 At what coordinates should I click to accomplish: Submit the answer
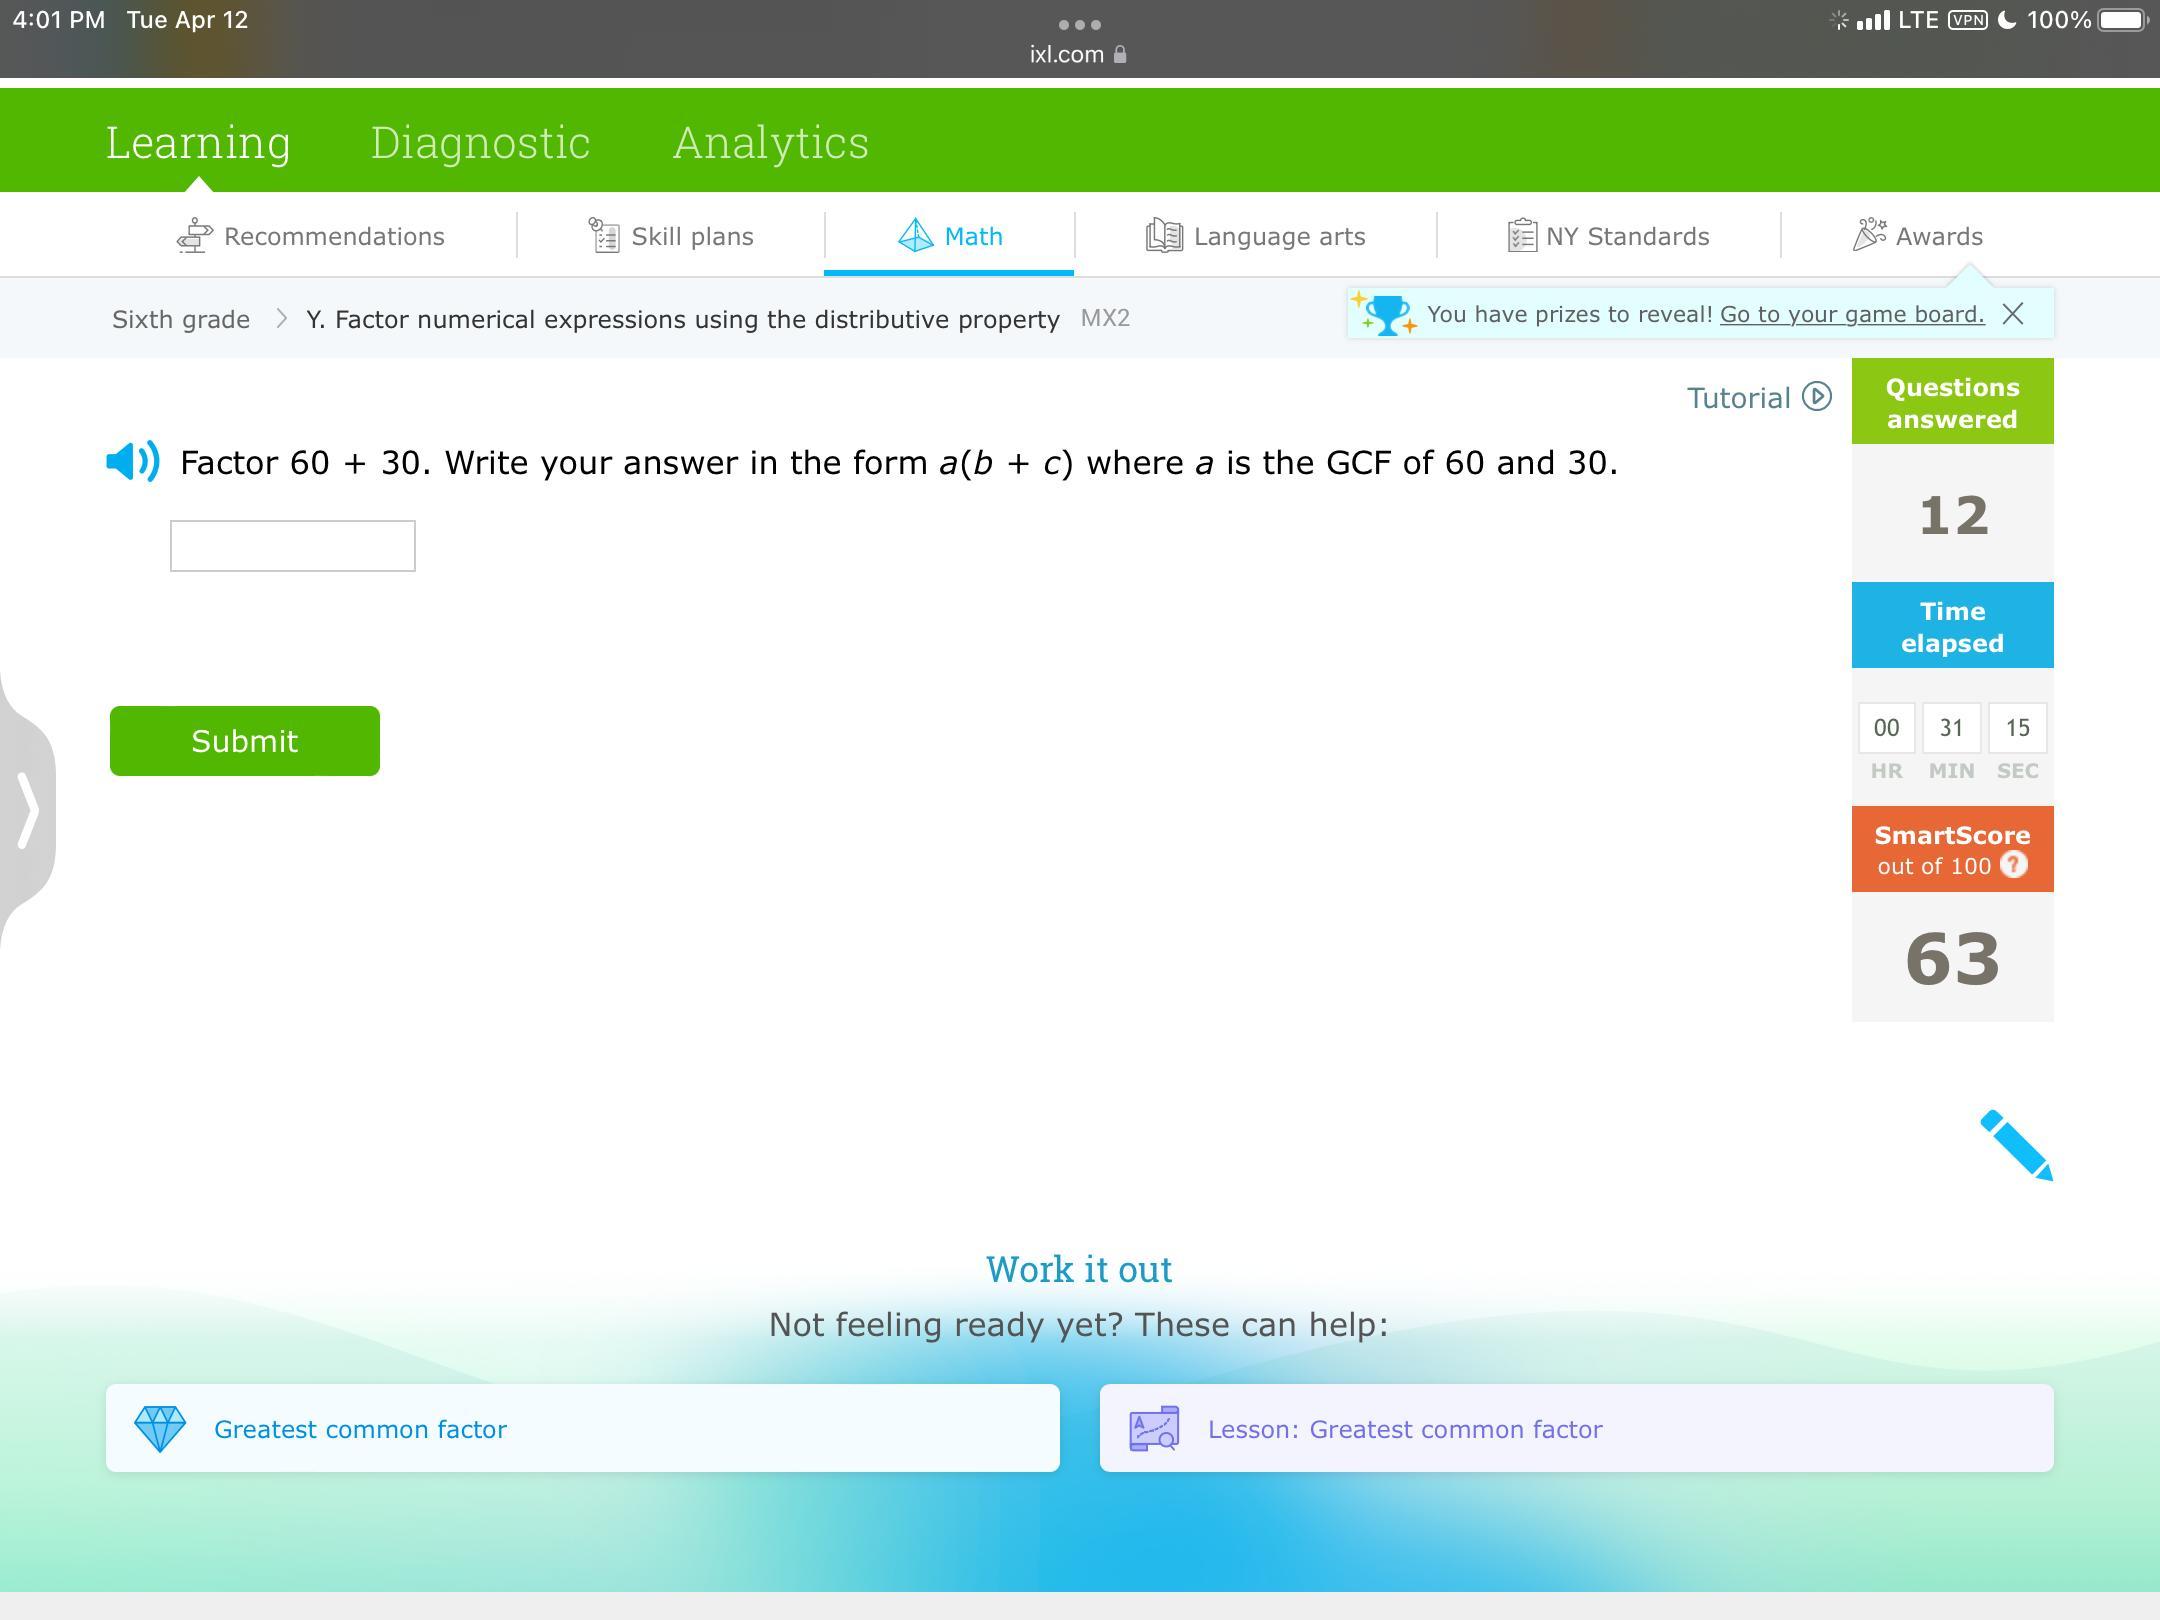point(245,741)
